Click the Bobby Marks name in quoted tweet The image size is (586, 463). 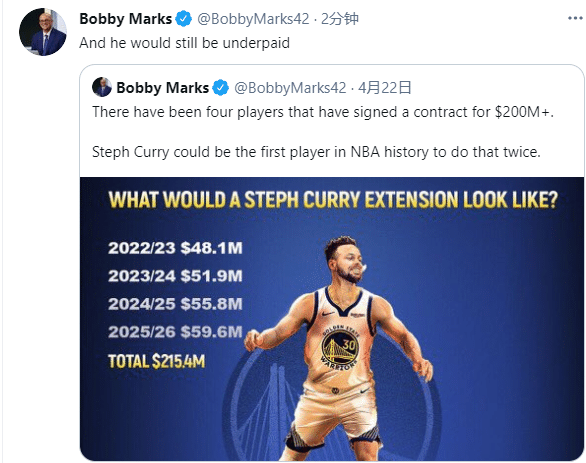point(163,88)
